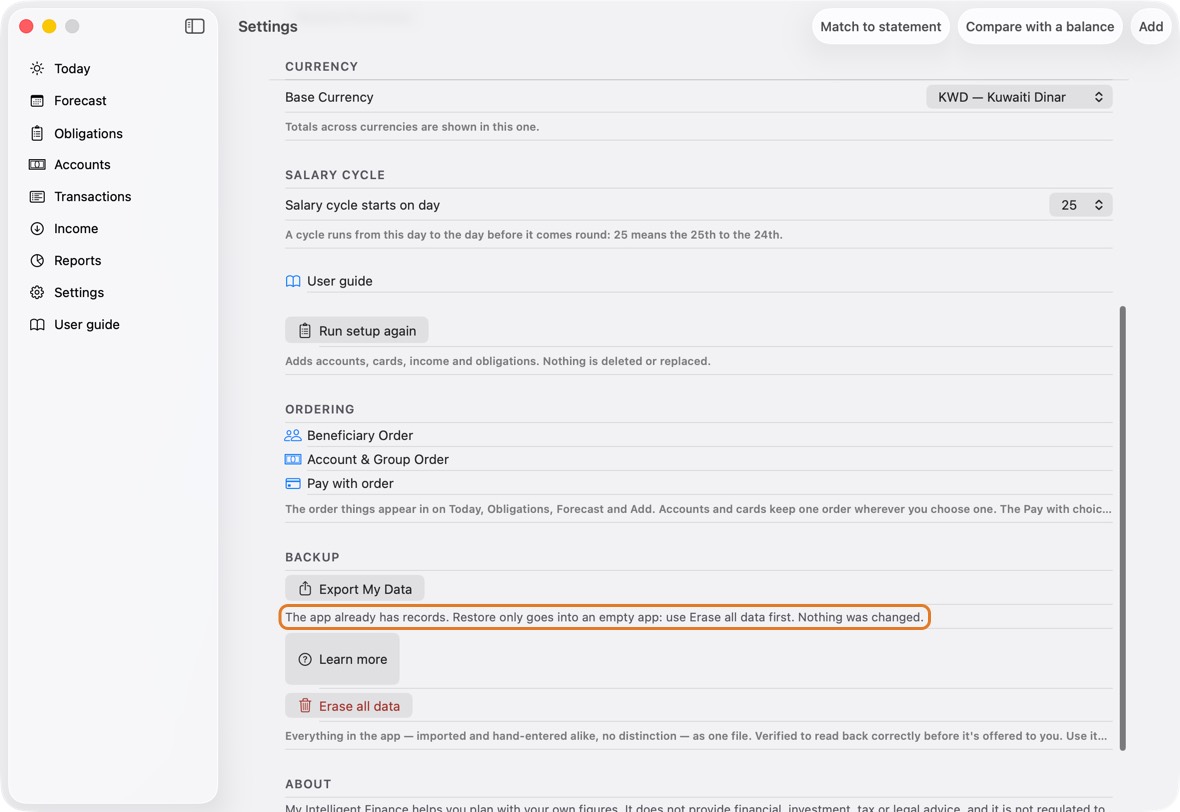Click Compare with a balance button
This screenshot has height=812, width=1180.
coord(1039,26)
